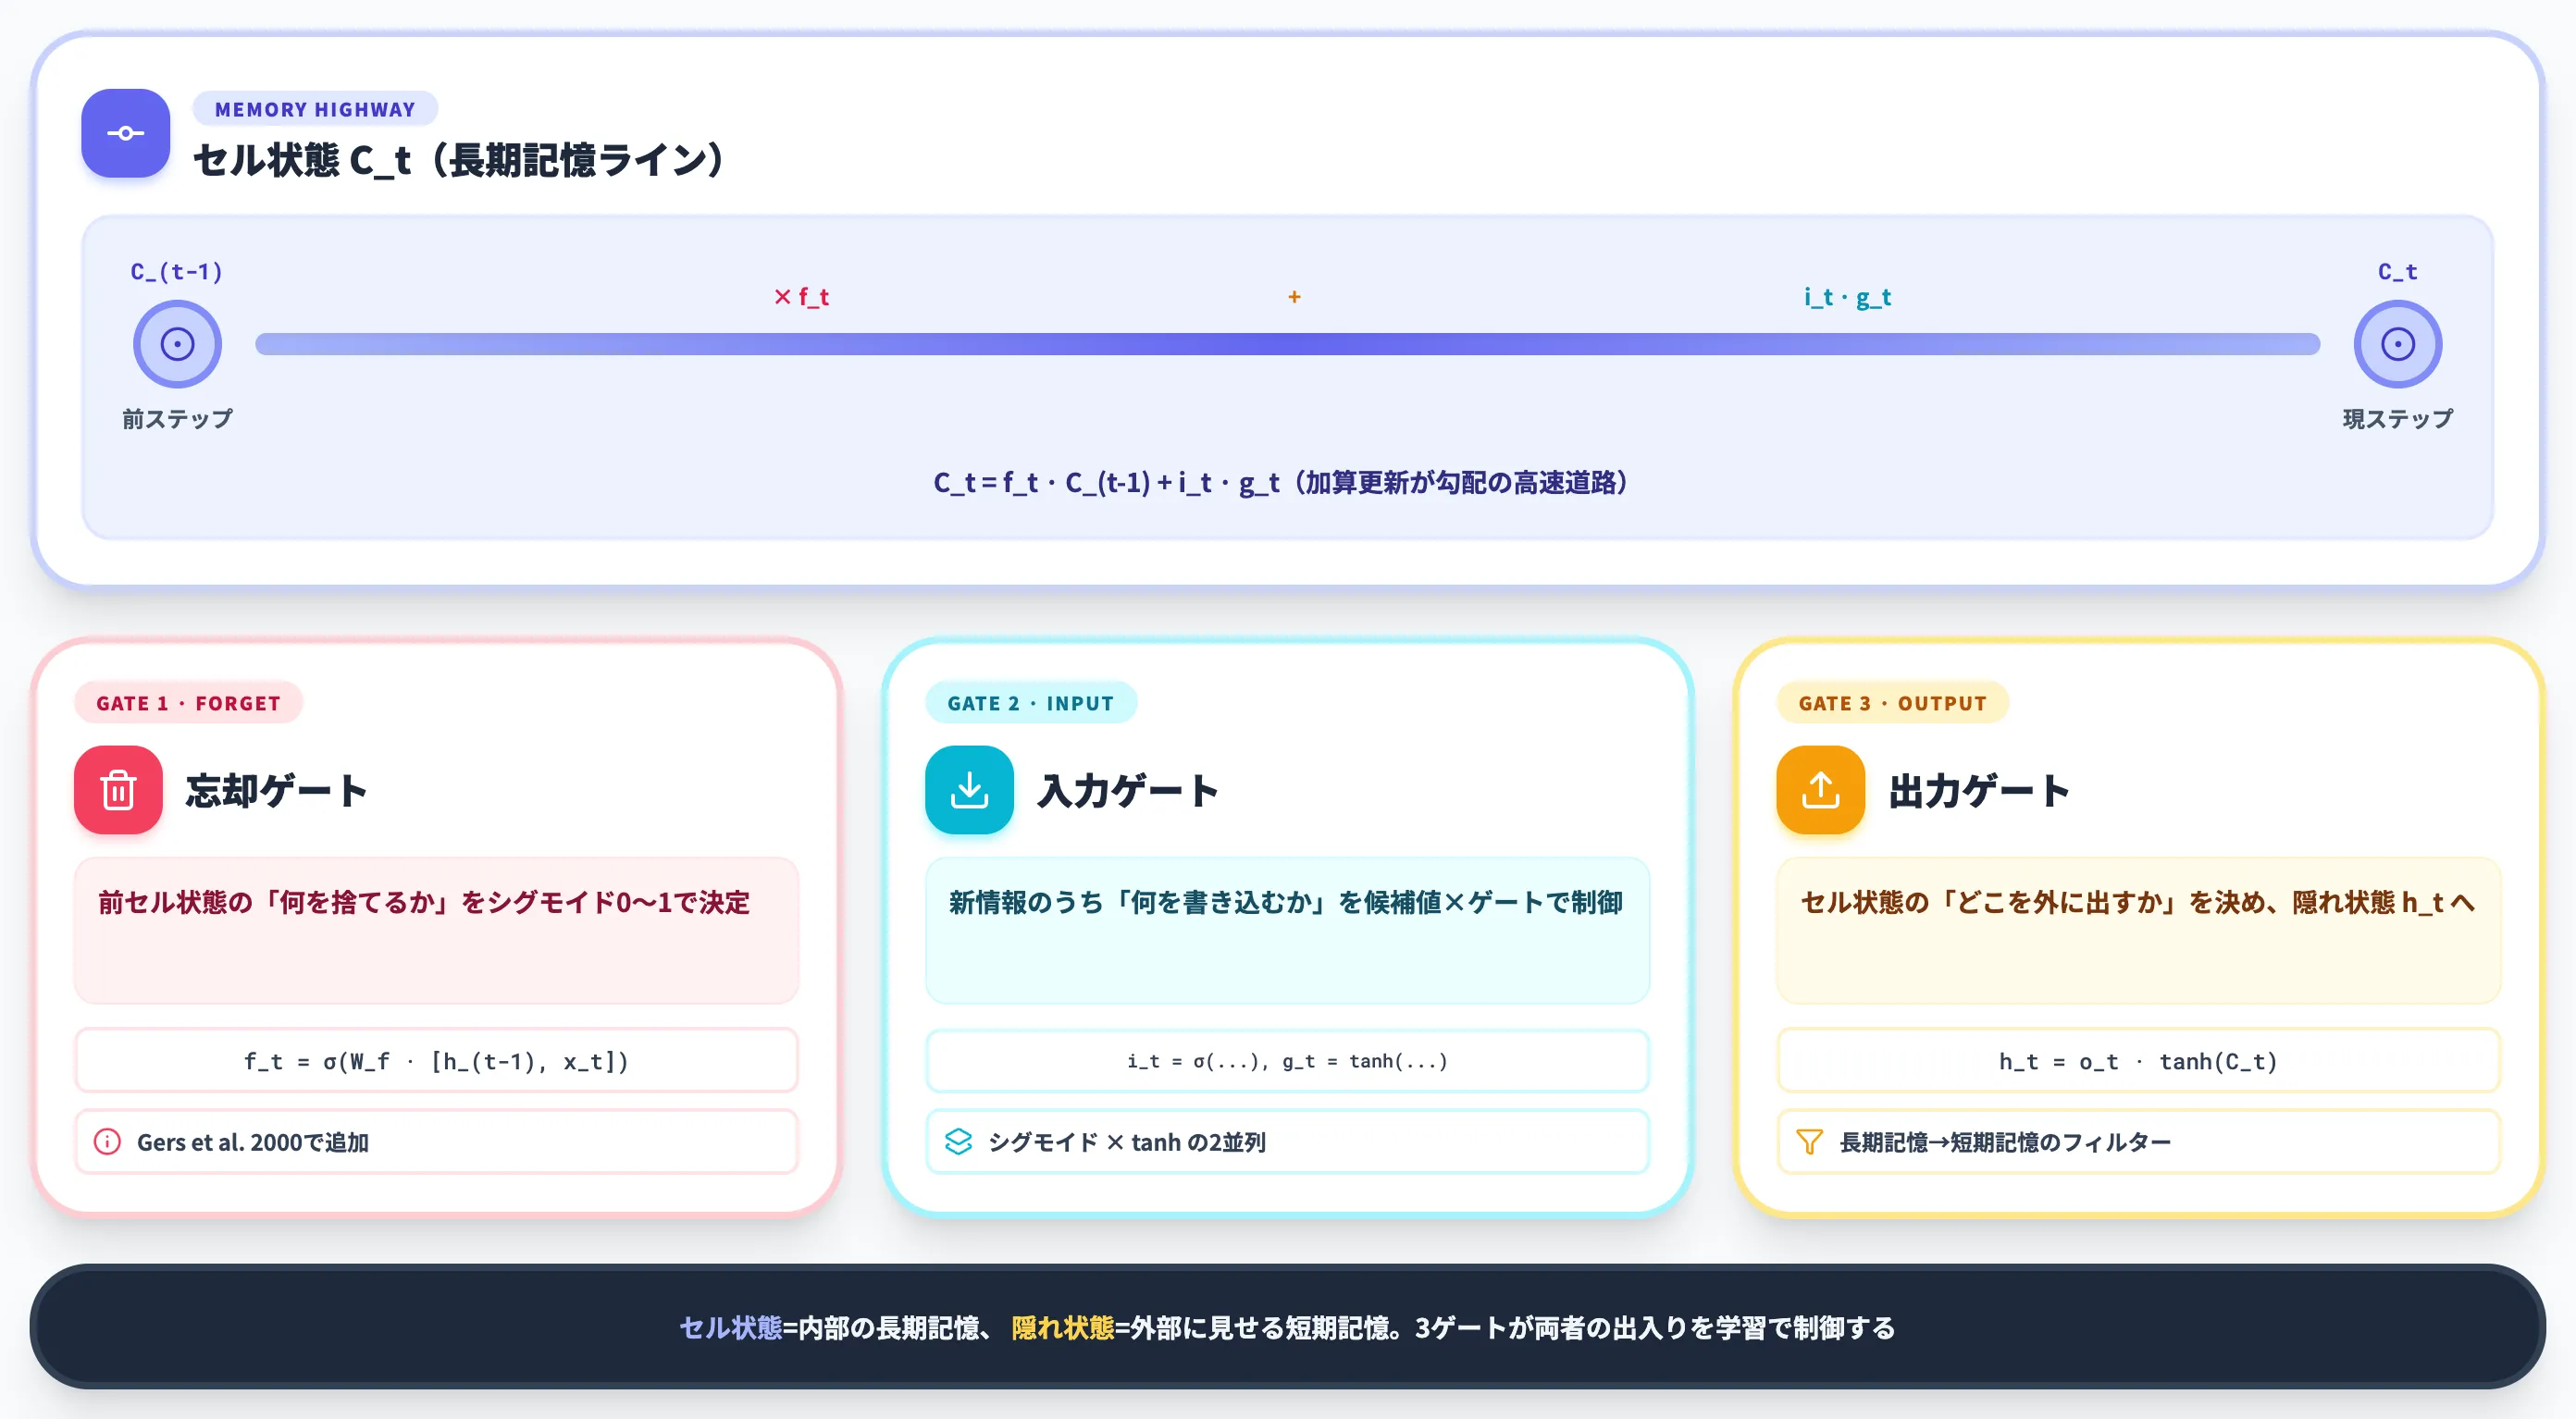
Task: Click the formula box h_t = o_t · tanh(C_t)
Action: point(2138,1061)
